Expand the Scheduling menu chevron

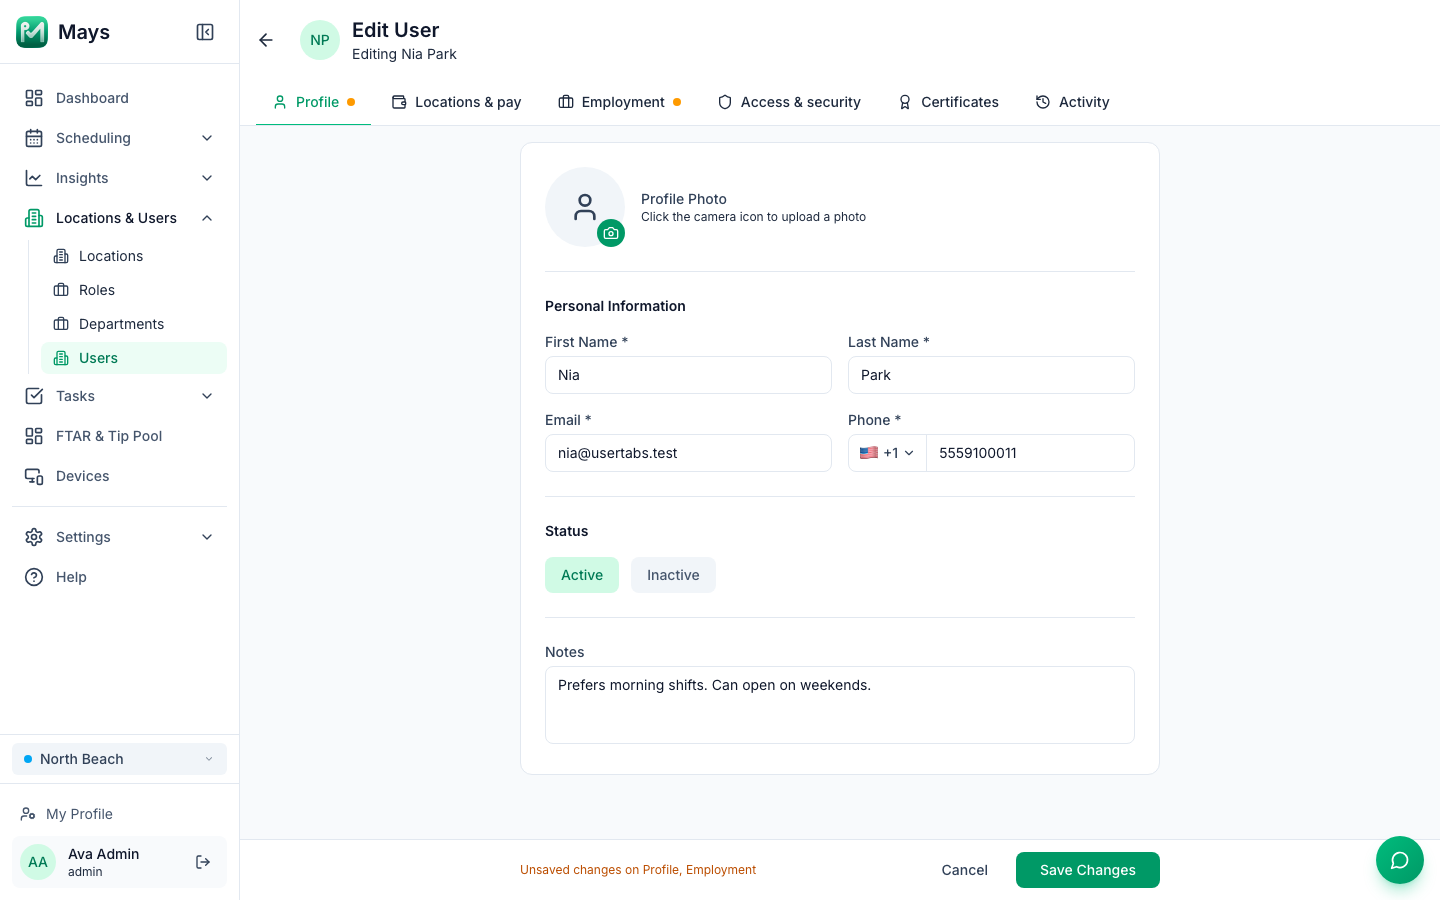(207, 138)
